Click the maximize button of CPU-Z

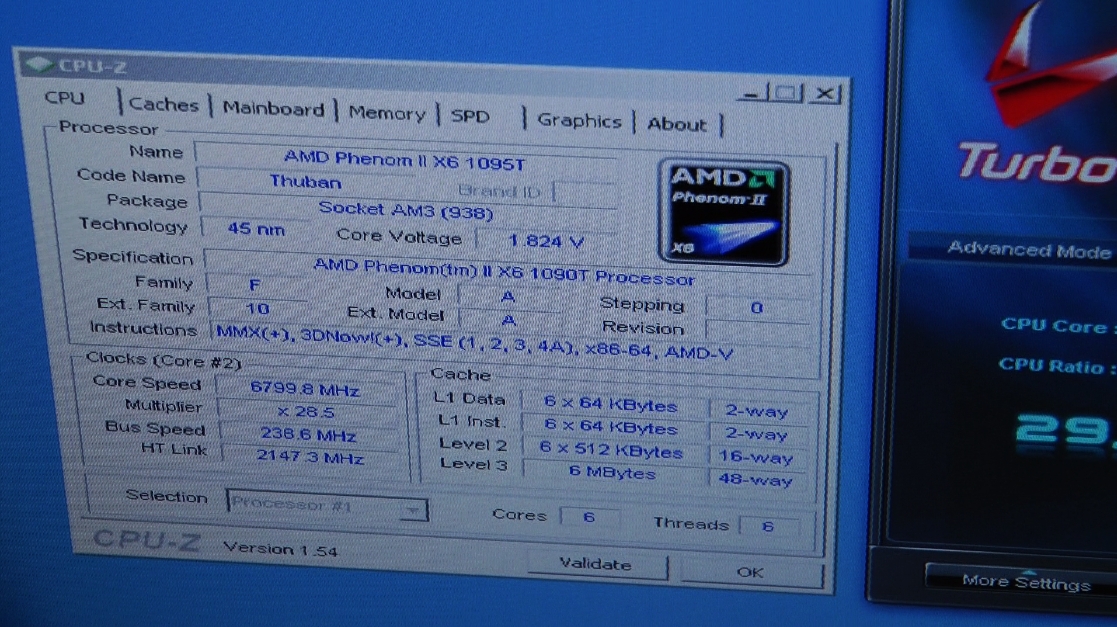pyautogui.click(x=786, y=93)
